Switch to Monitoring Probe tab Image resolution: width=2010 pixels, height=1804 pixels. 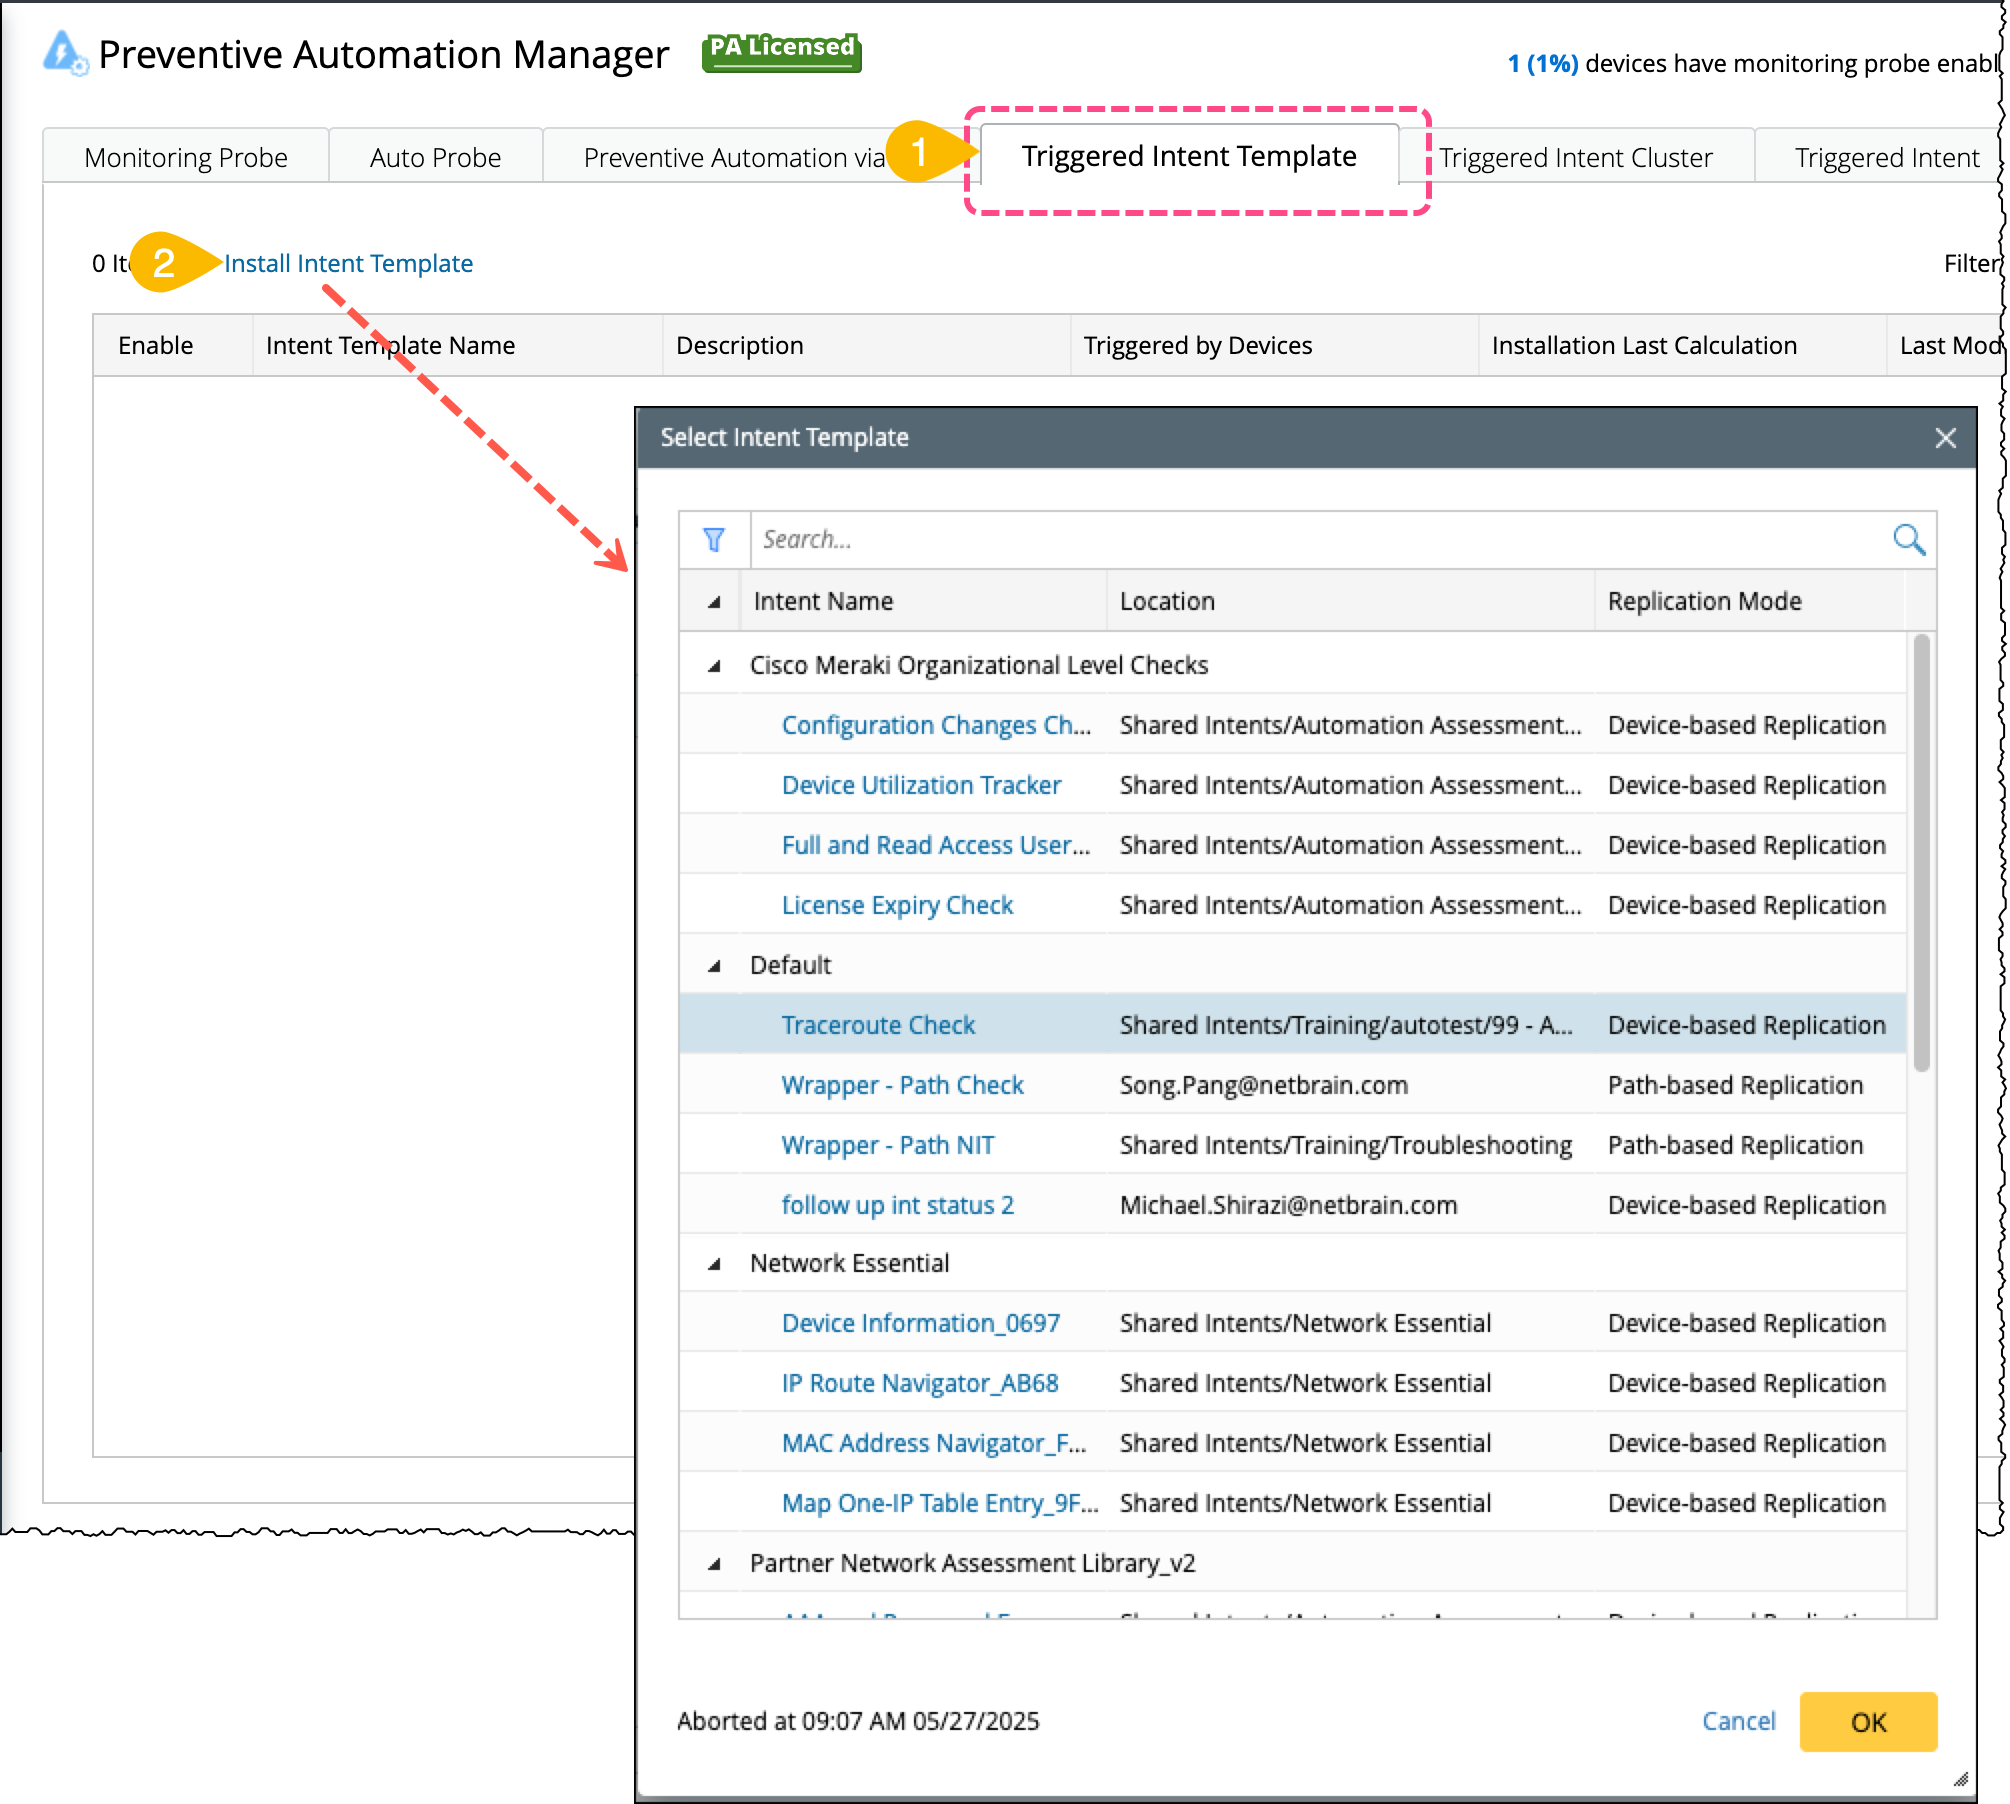click(x=186, y=158)
